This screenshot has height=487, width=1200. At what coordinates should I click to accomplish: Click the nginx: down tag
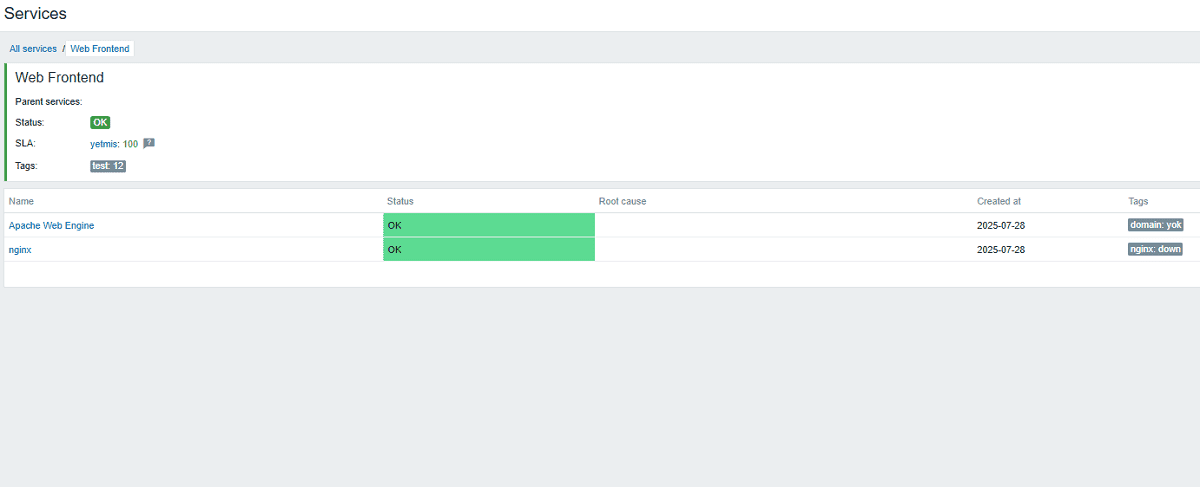(x=1155, y=249)
